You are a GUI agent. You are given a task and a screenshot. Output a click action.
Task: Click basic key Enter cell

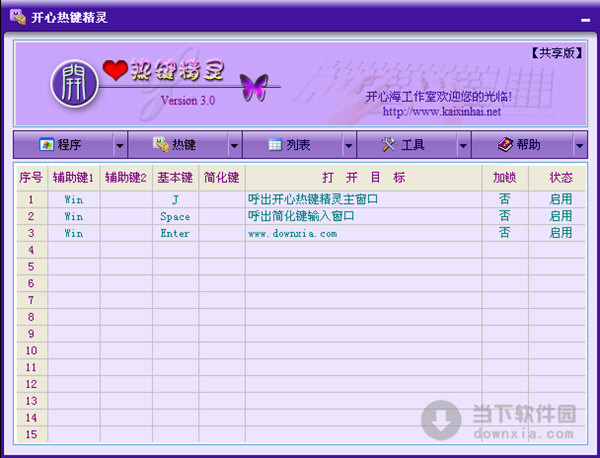[x=175, y=233]
